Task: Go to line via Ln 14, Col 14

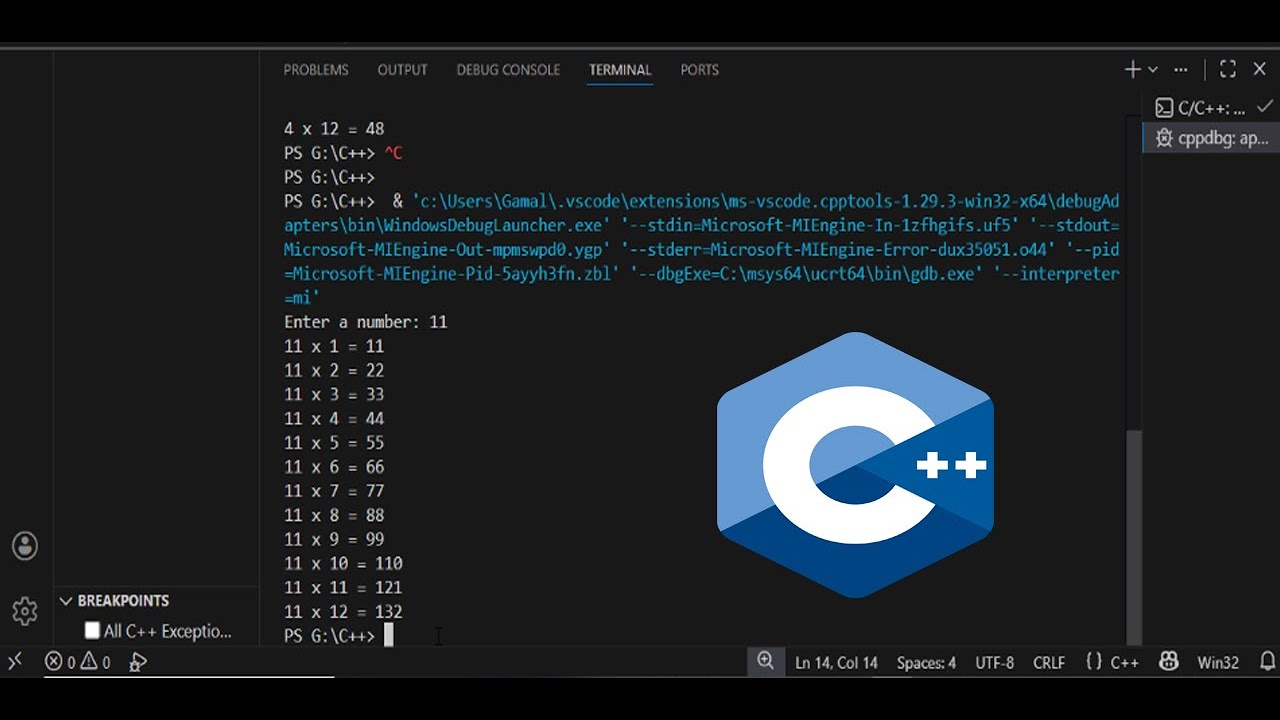Action: point(836,662)
